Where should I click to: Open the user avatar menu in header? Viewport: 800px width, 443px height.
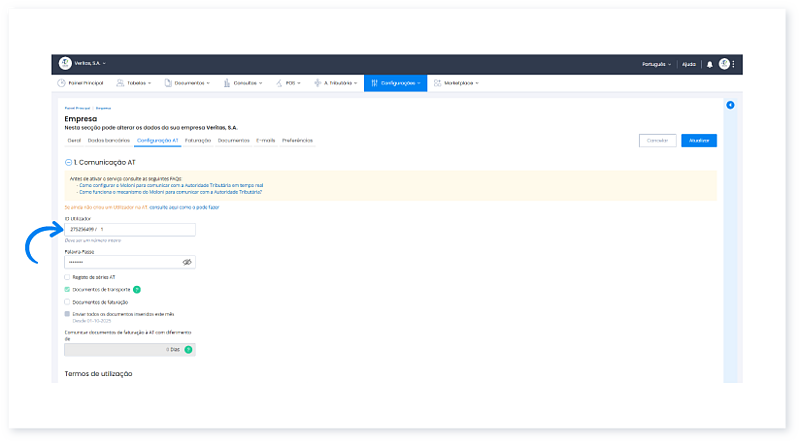tap(724, 64)
